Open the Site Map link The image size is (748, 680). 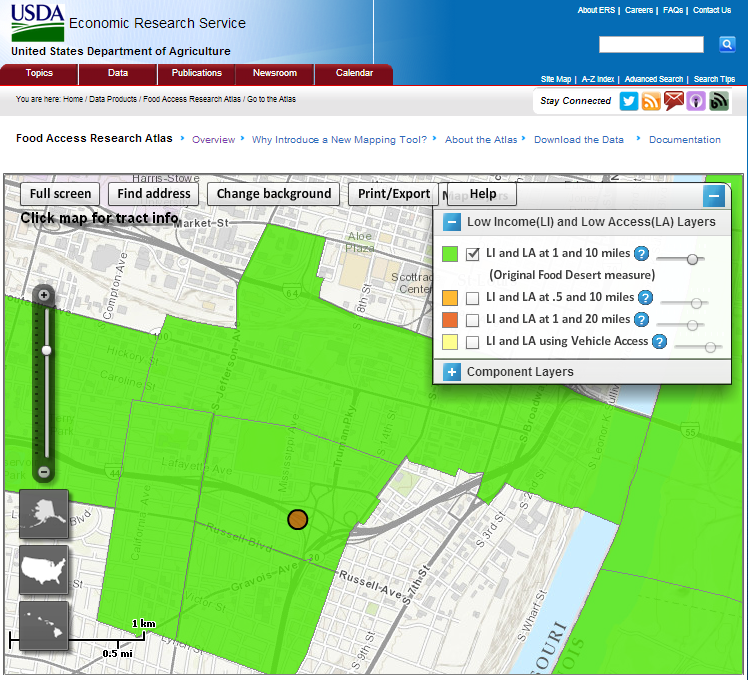click(x=556, y=79)
